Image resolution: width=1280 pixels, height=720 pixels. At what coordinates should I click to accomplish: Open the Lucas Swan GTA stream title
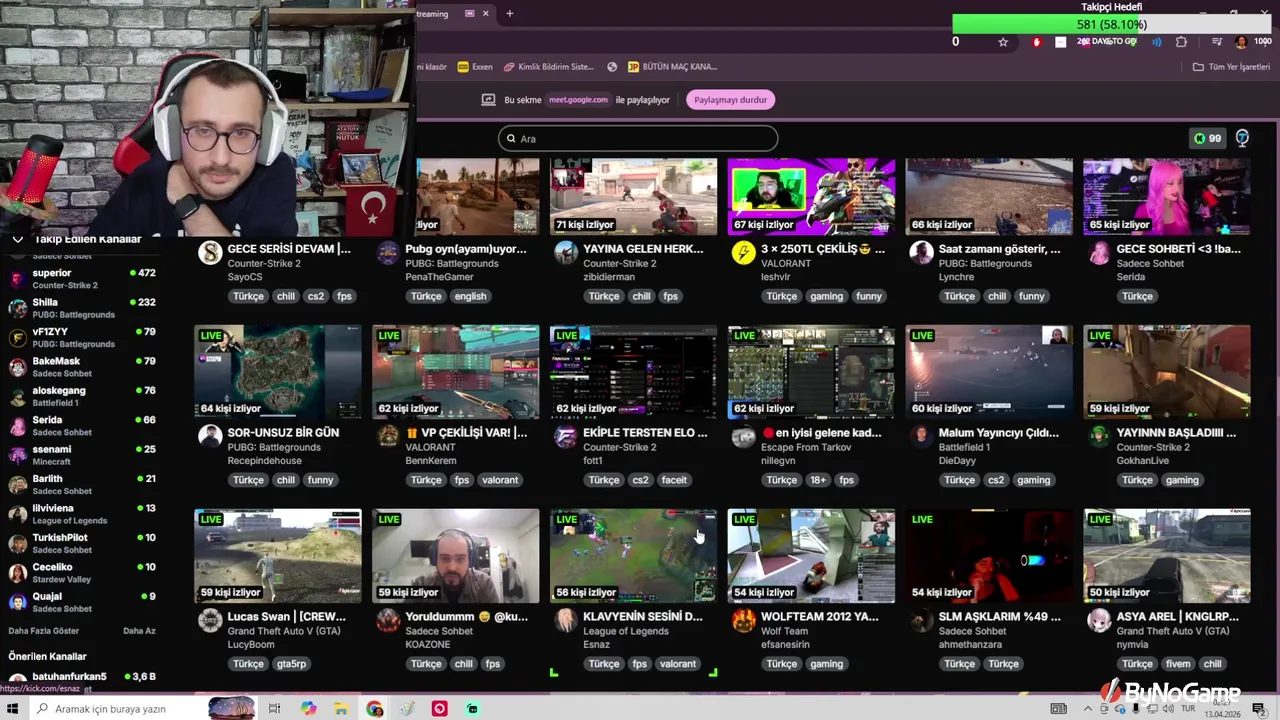point(287,617)
